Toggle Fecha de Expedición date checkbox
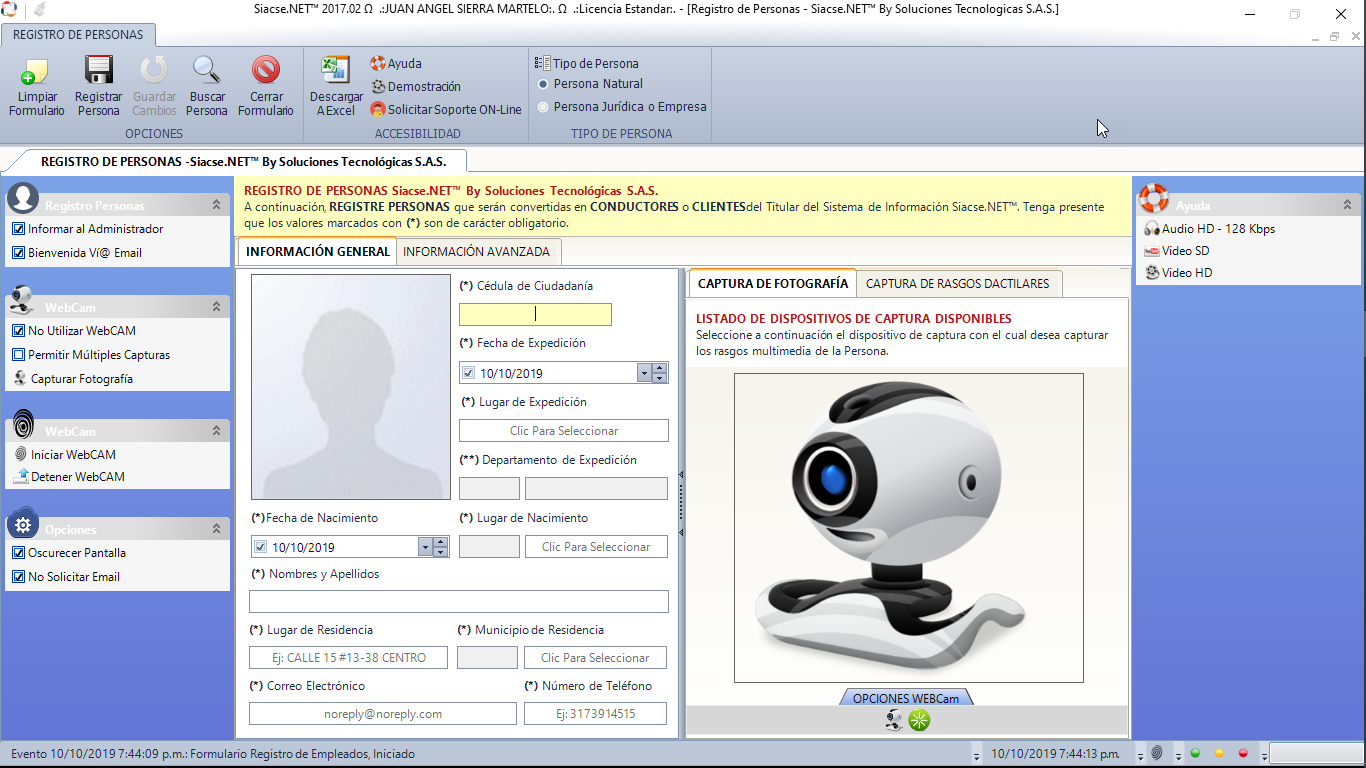 click(469, 373)
